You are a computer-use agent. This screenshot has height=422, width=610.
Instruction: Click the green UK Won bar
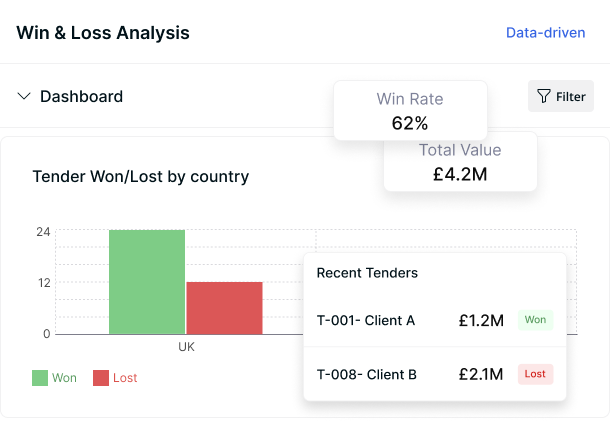(147, 282)
